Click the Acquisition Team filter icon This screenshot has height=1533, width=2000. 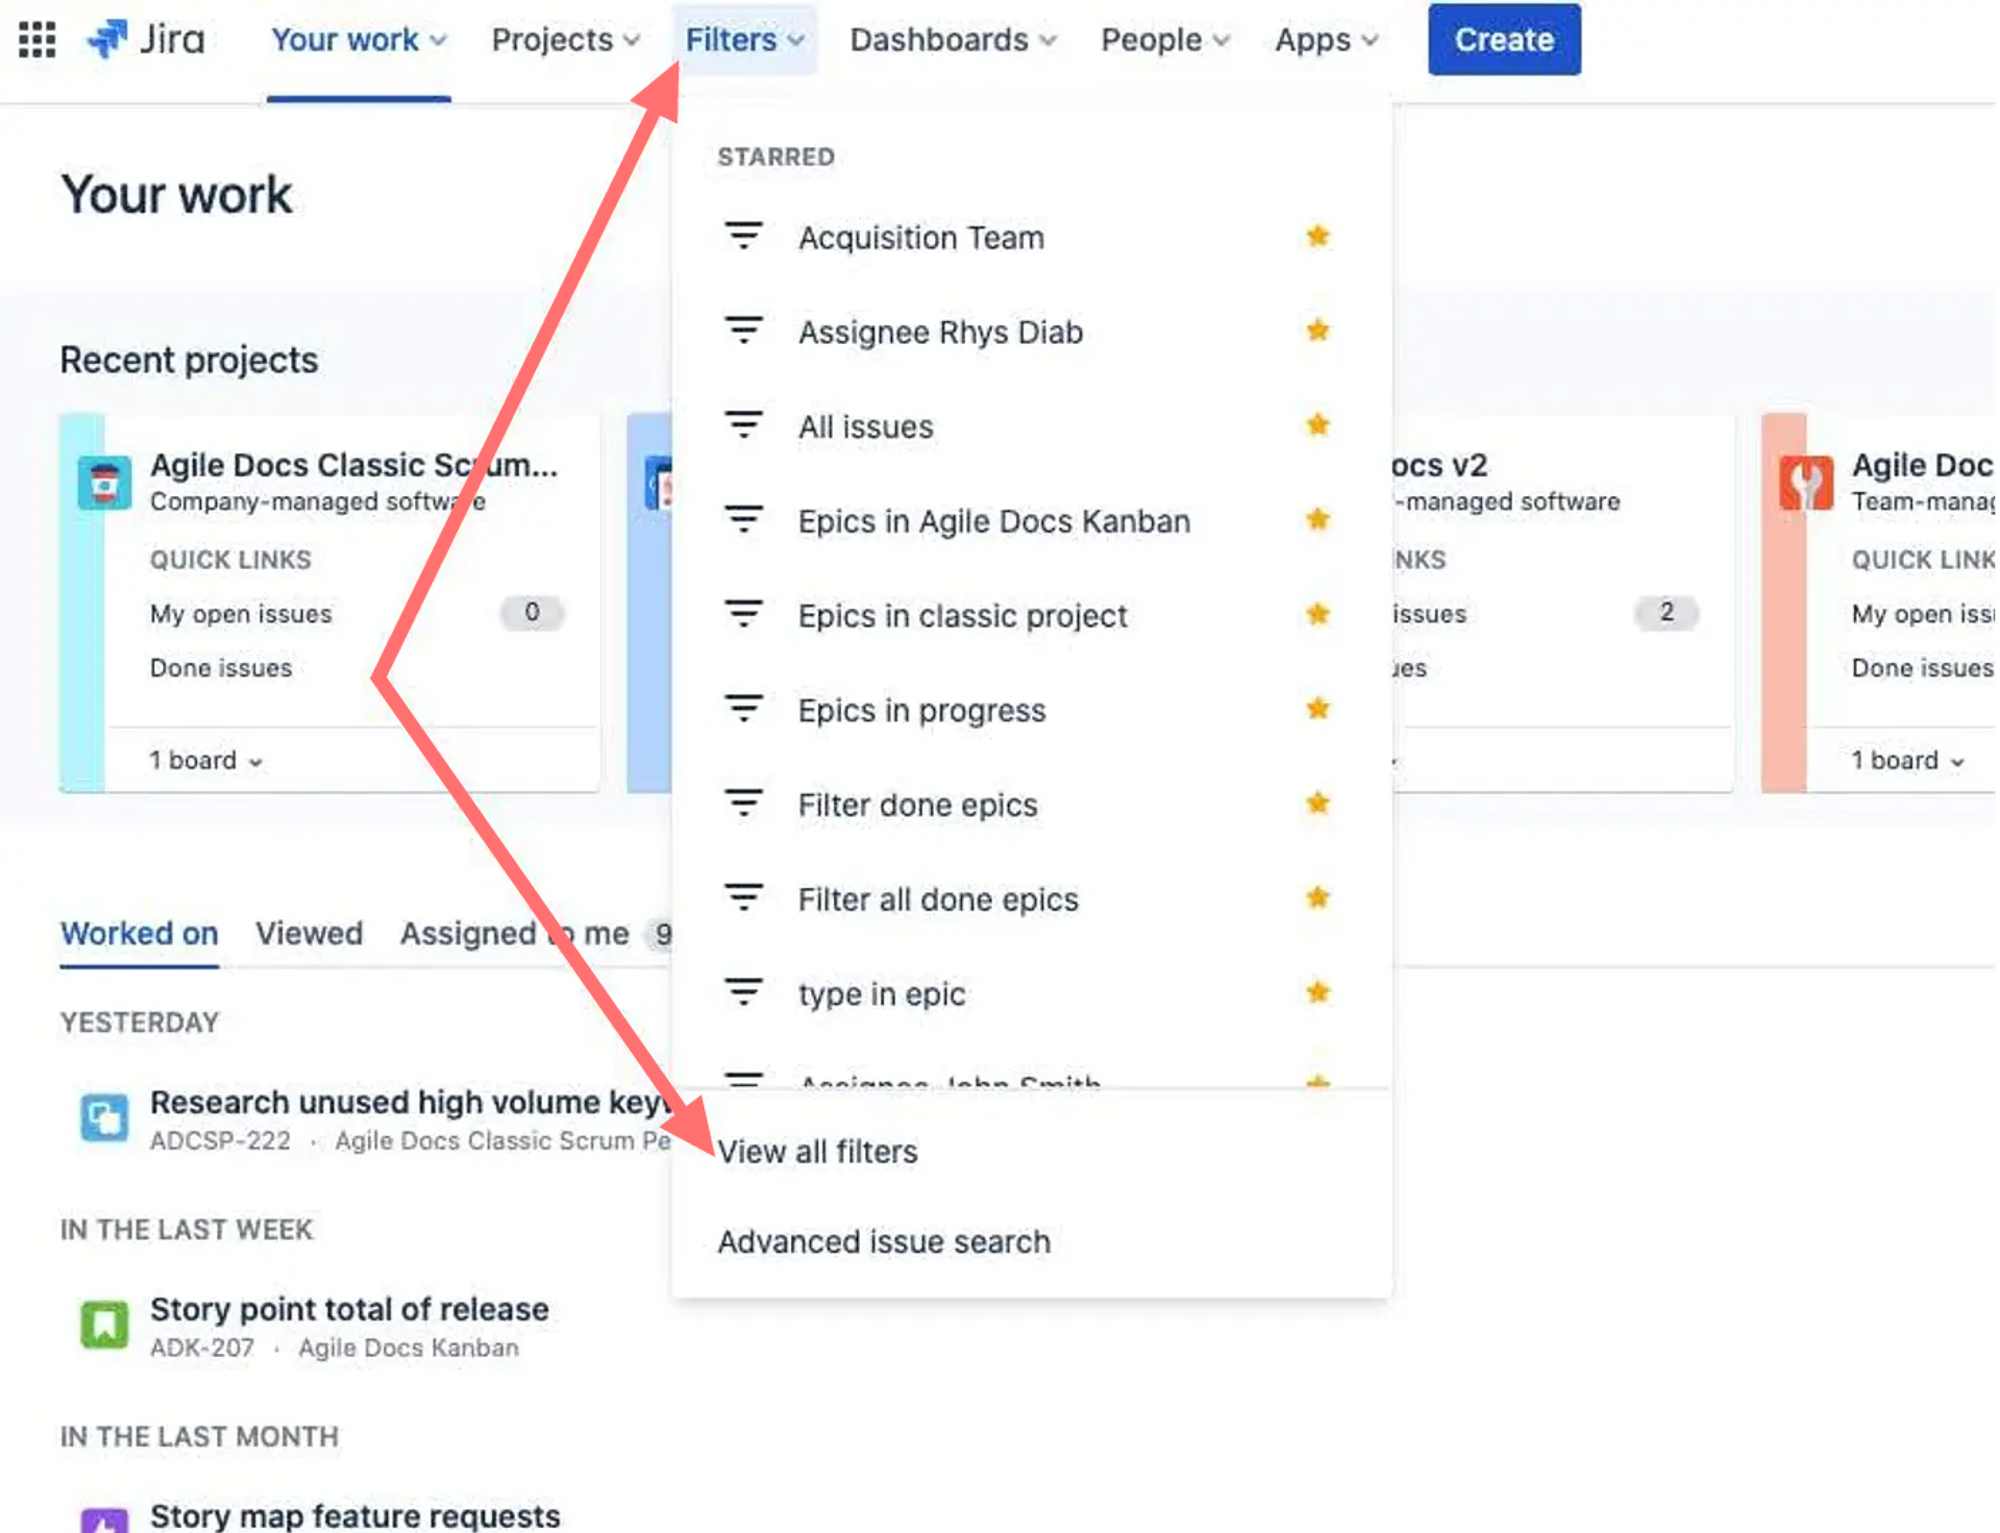pos(743,237)
